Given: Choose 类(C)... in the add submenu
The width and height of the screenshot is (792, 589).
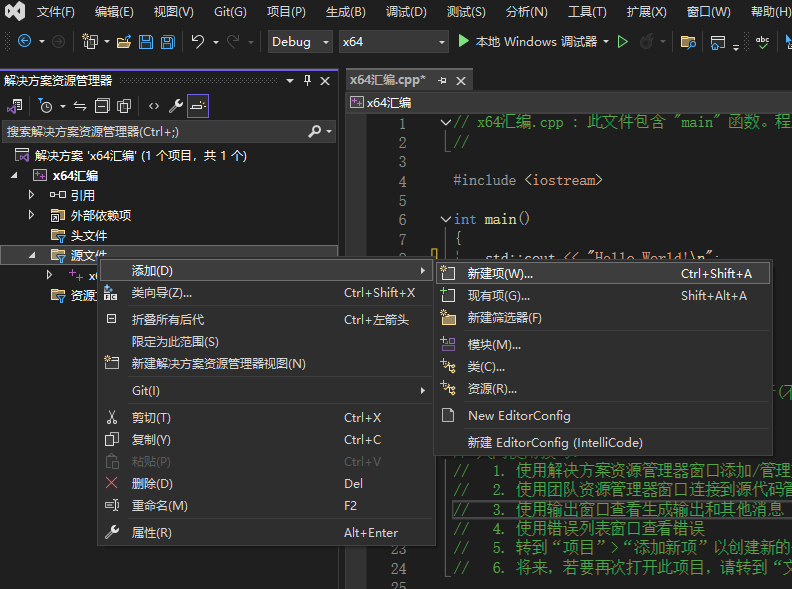Looking at the screenshot, I should point(603,367).
